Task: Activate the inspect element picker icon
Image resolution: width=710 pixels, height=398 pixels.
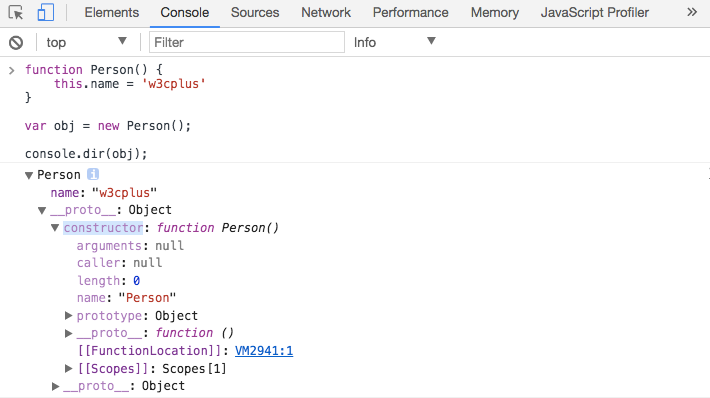Action: tap(16, 12)
